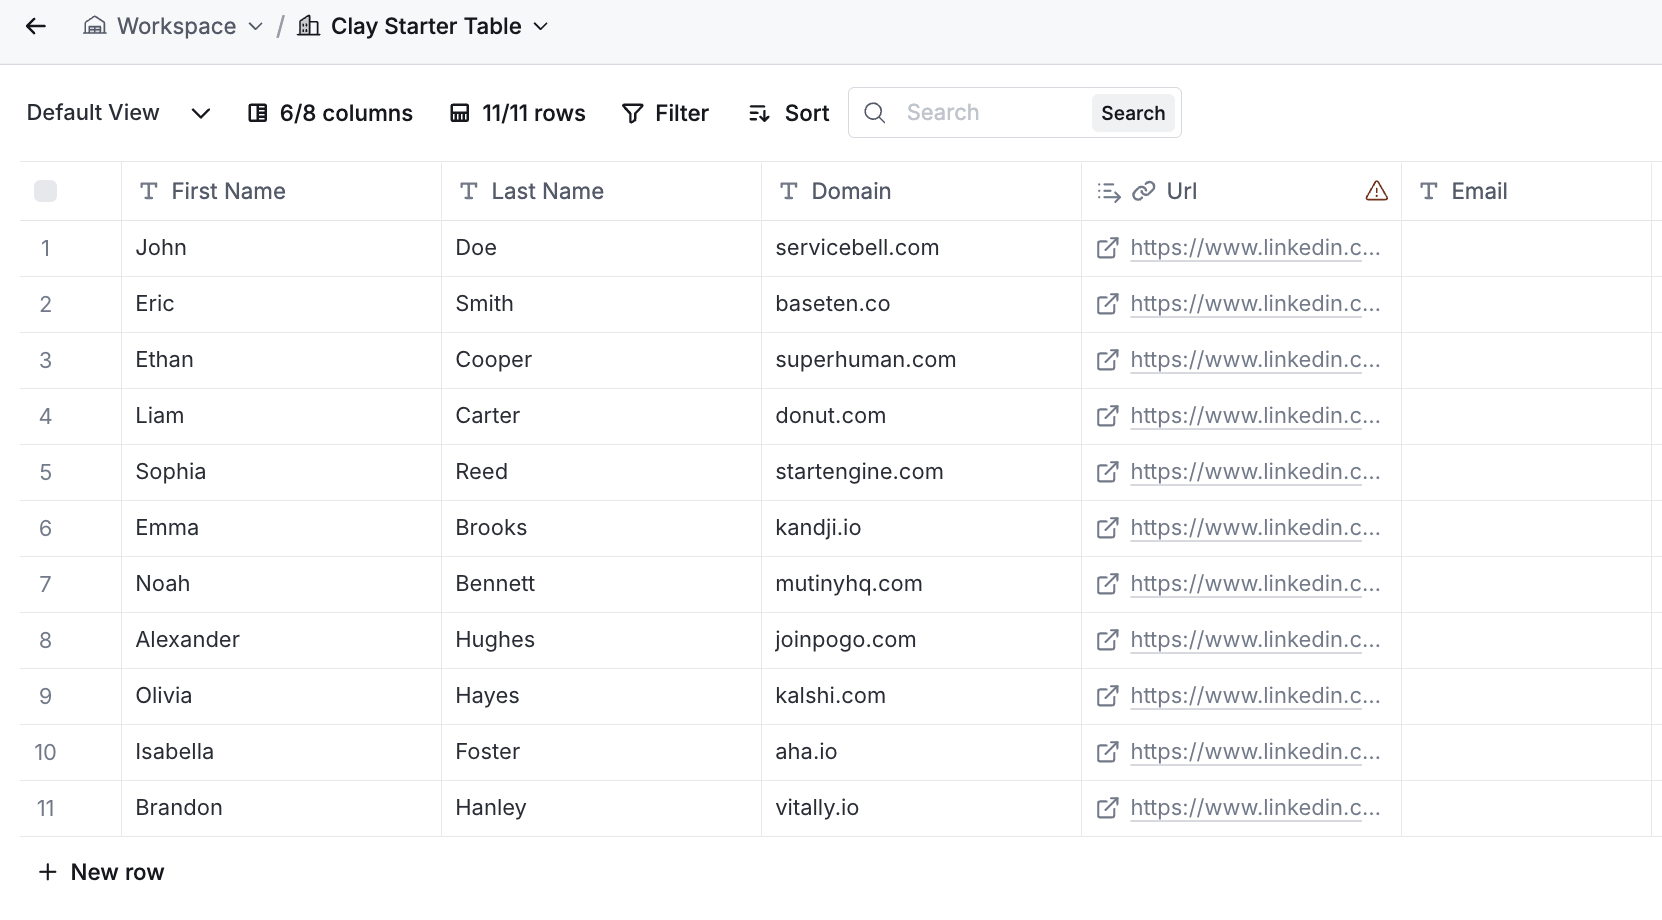Image resolution: width=1662 pixels, height=920 pixels.
Task: Click the plus icon for New row
Action: tap(47, 872)
